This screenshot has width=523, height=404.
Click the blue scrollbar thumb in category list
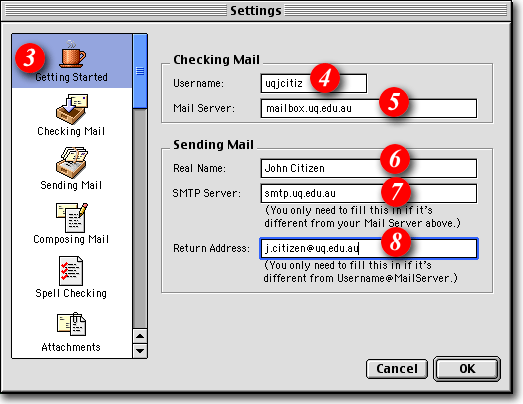coord(140,71)
